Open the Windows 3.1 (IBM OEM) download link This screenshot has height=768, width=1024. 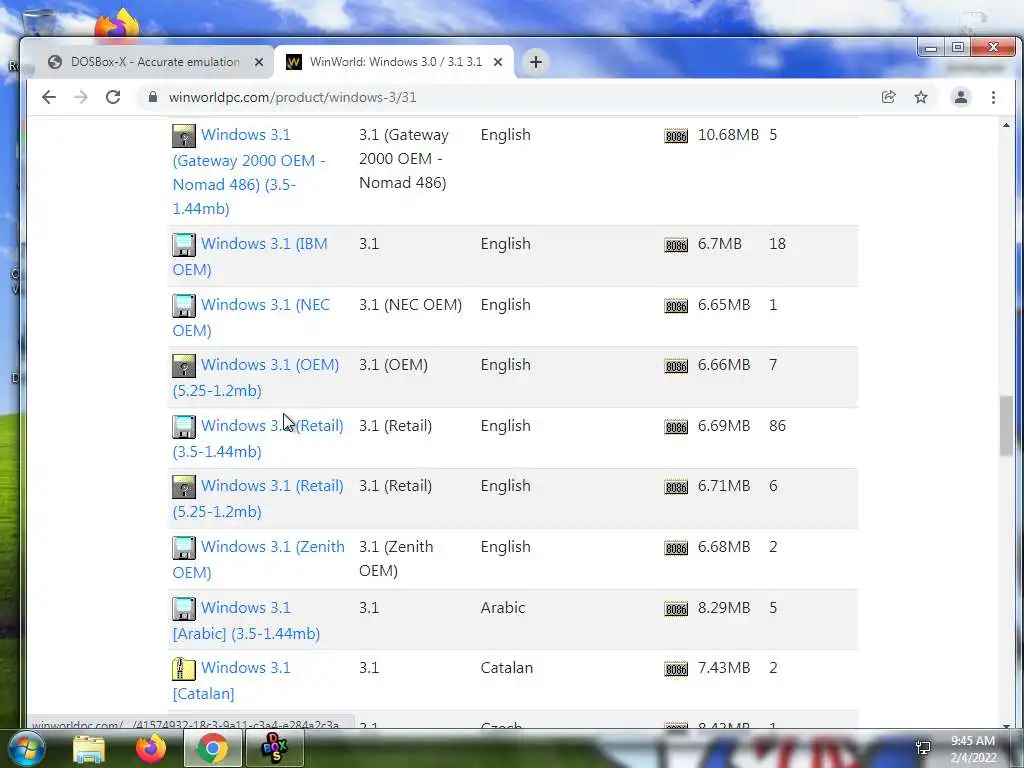tap(250, 257)
